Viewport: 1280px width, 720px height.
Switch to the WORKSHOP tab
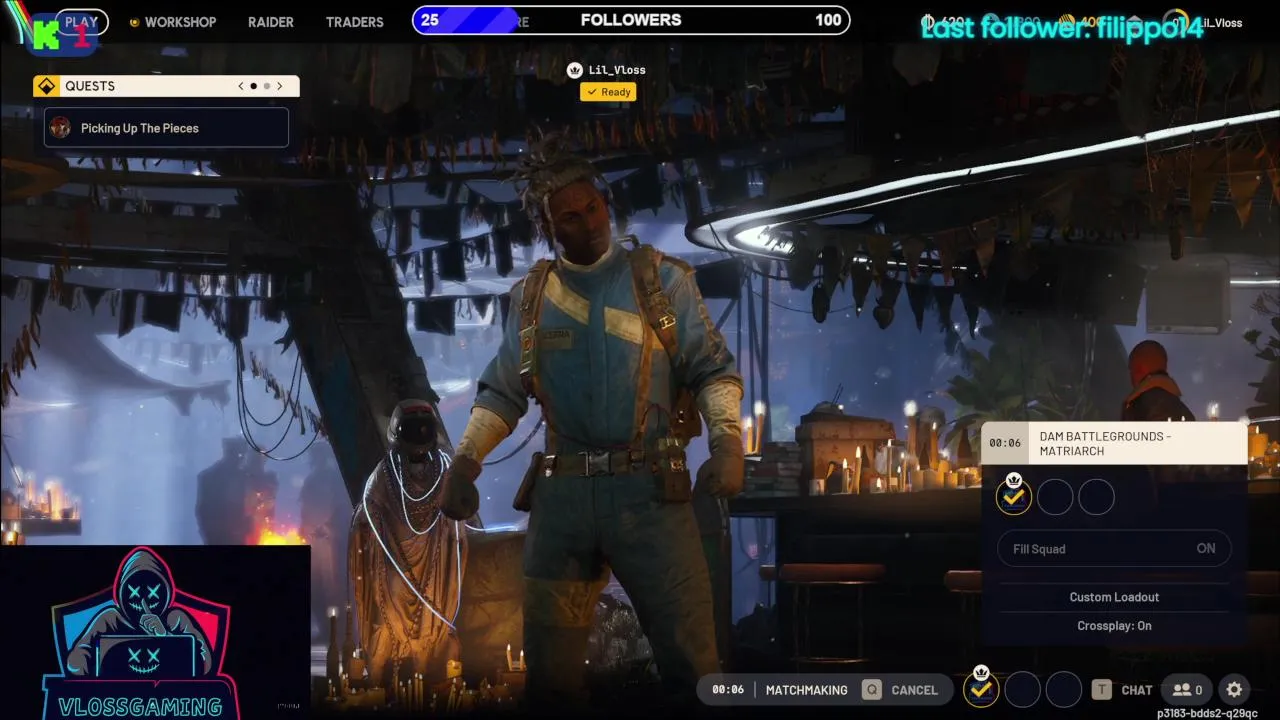(x=180, y=22)
